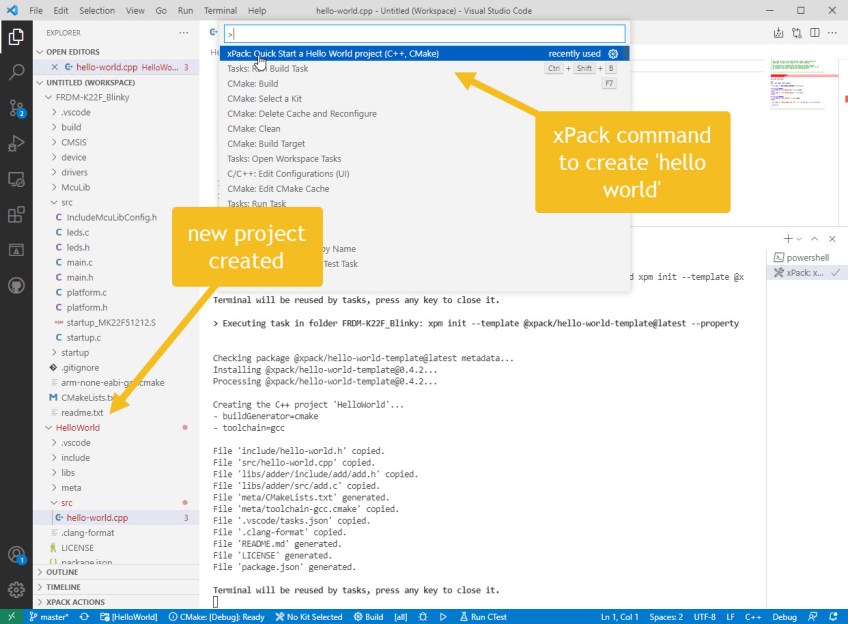Viewport: 848px width, 624px height.
Task: Click the command palette input field
Action: tap(424, 34)
